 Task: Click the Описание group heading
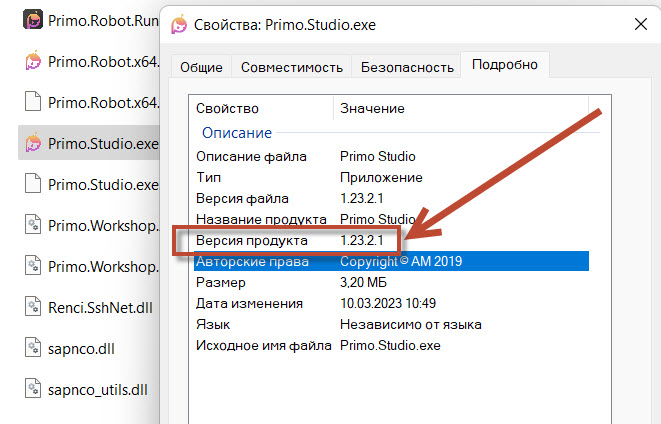237,132
